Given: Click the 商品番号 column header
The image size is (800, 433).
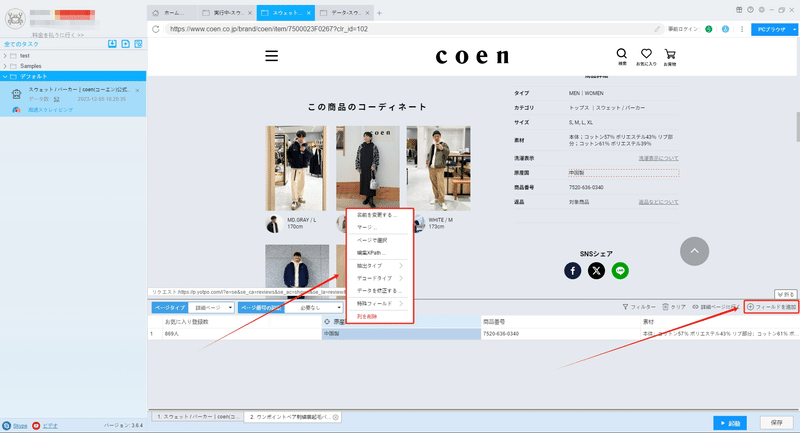Looking at the screenshot, I should click(560, 322).
